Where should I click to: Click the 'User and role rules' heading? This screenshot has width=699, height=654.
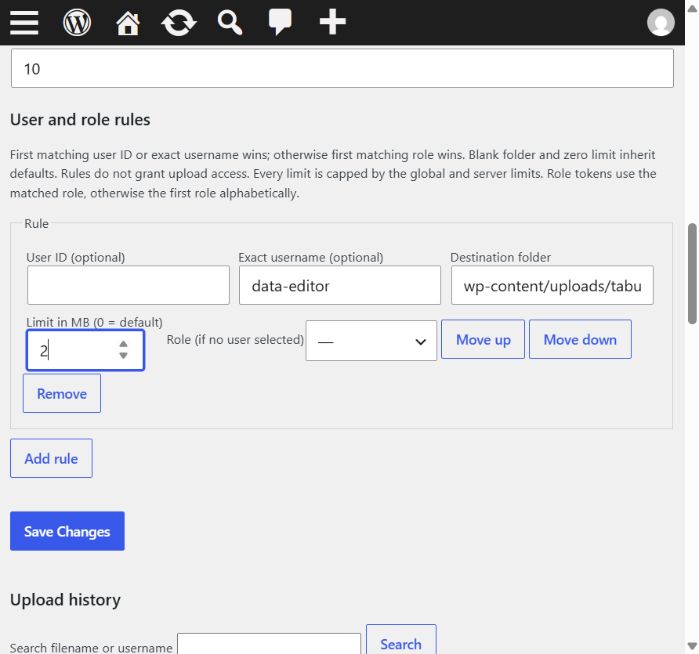click(x=80, y=119)
